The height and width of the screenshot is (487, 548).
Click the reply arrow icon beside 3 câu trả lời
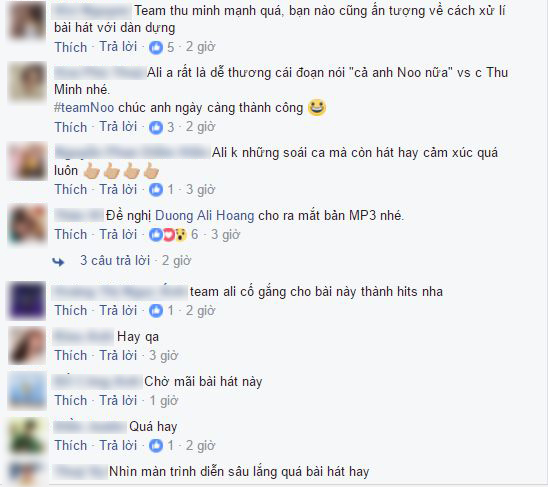pyautogui.click(x=58, y=262)
